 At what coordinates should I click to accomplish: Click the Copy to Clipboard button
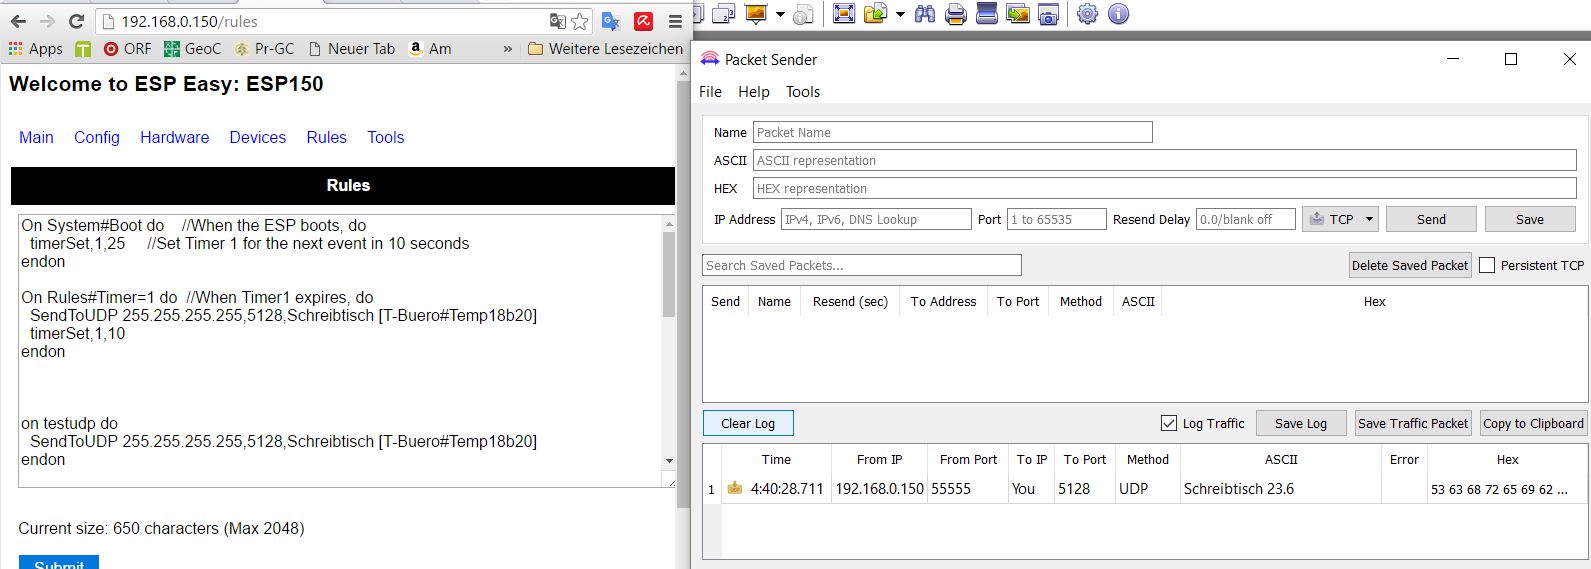point(1533,423)
